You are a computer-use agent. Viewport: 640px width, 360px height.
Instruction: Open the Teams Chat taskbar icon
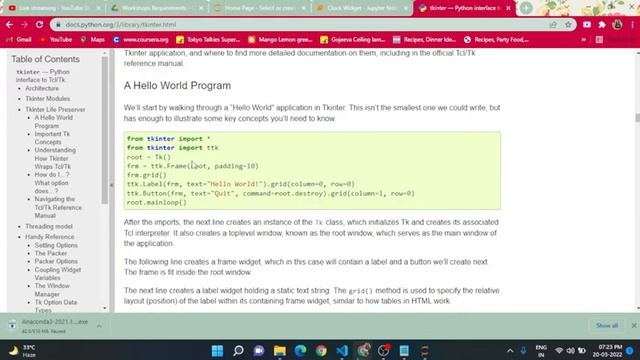[x=259, y=351]
